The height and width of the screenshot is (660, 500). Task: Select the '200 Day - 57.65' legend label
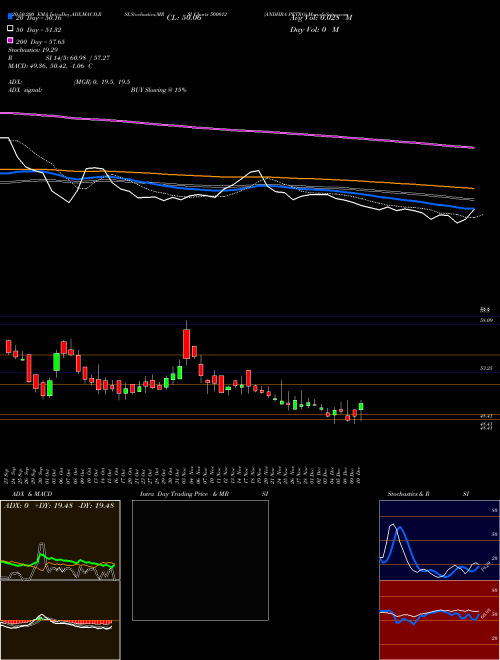pyautogui.click(x=40, y=42)
